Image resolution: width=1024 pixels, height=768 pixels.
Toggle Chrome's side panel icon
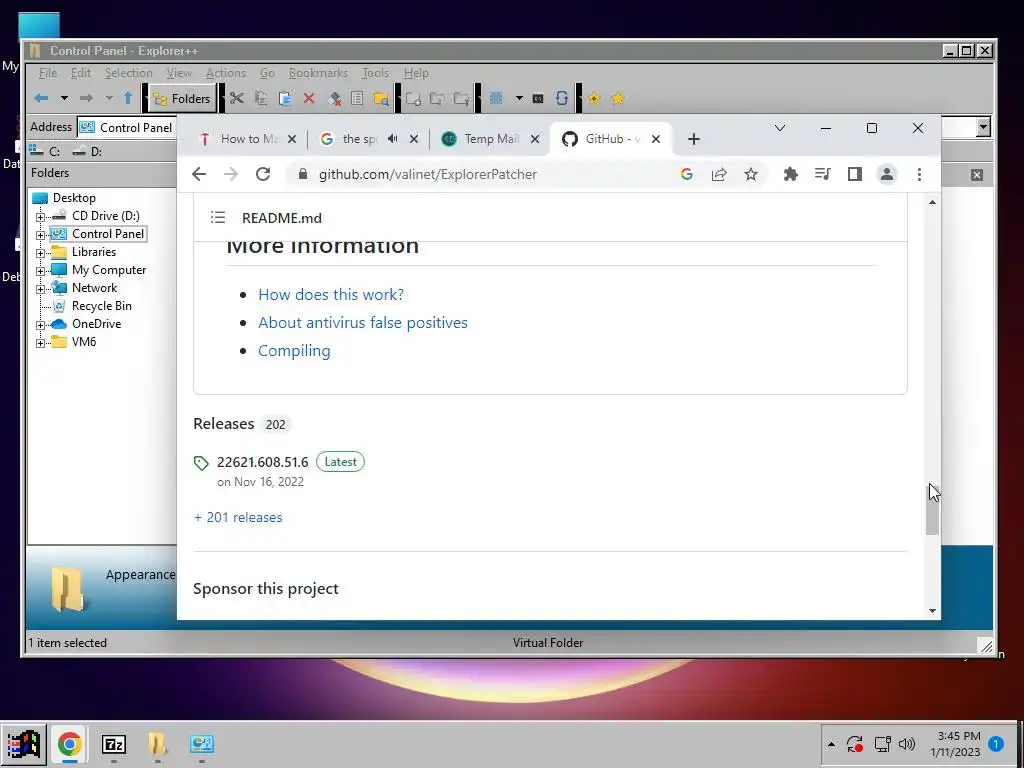click(854, 174)
